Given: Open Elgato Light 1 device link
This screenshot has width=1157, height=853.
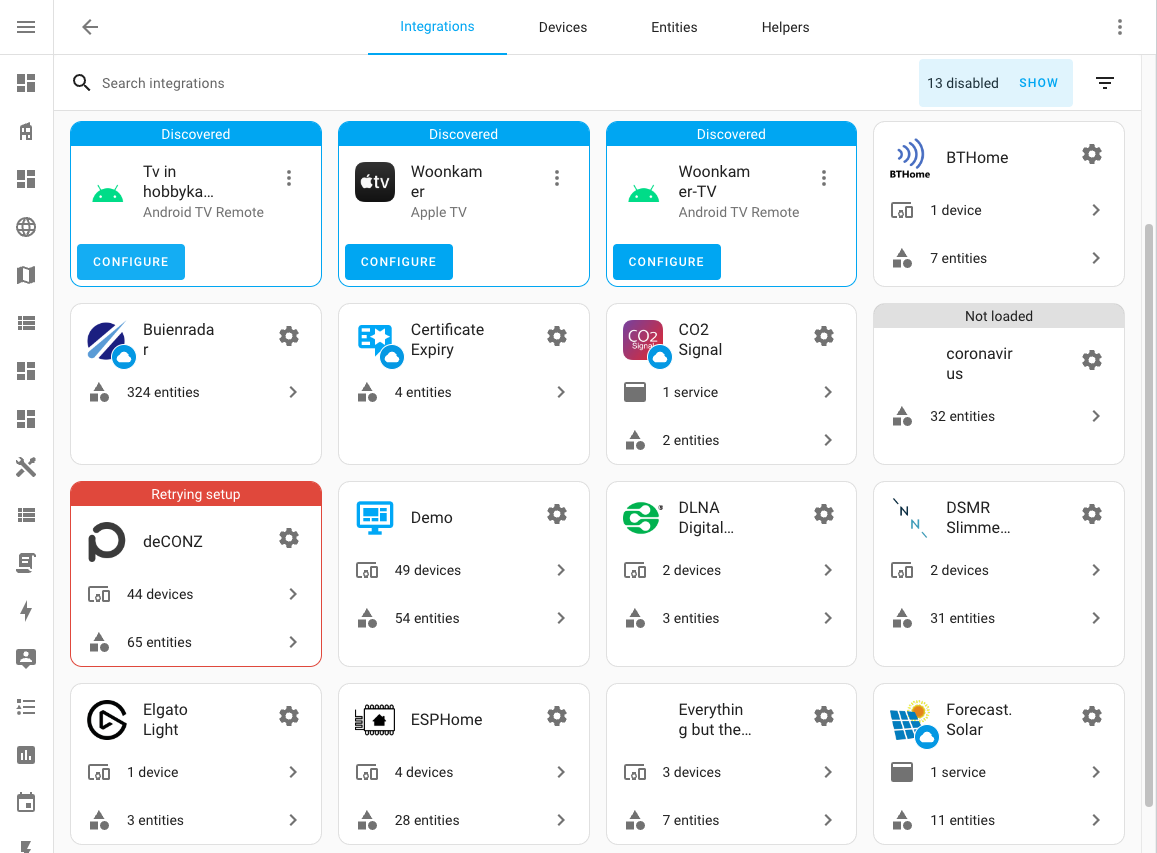Looking at the screenshot, I should point(196,772).
